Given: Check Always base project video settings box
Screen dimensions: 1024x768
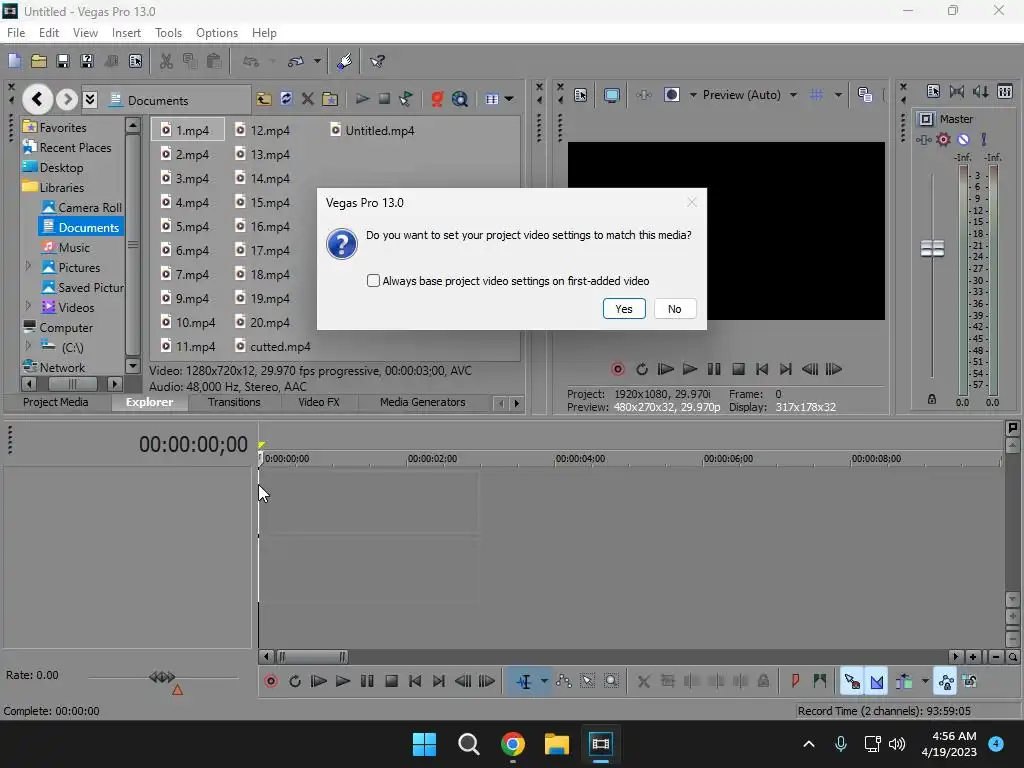Looking at the screenshot, I should 373,281.
